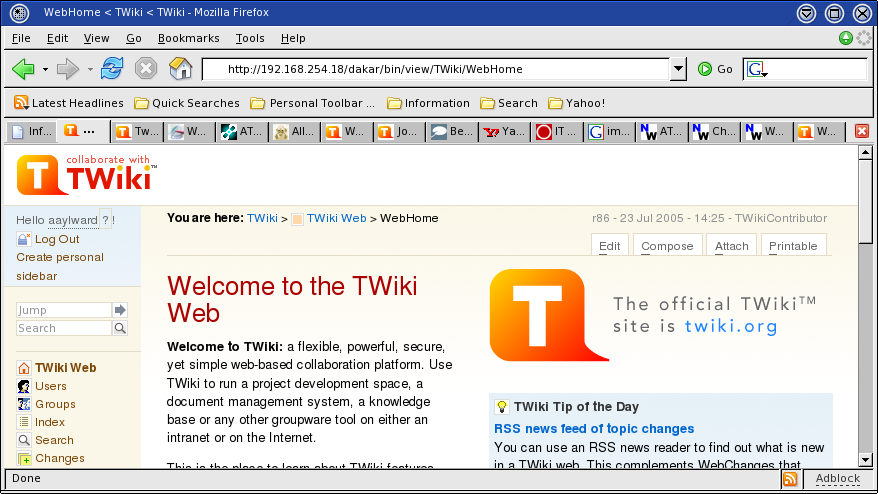Image resolution: width=878 pixels, height=494 pixels.
Task: Open the Information bookmark folder
Action: [428, 103]
